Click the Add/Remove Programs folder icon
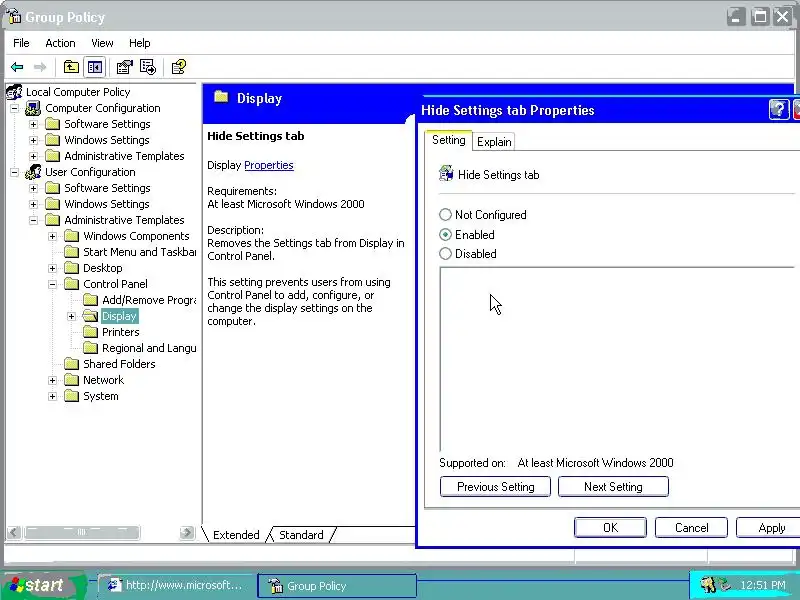800x600 pixels. click(x=90, y=300)
